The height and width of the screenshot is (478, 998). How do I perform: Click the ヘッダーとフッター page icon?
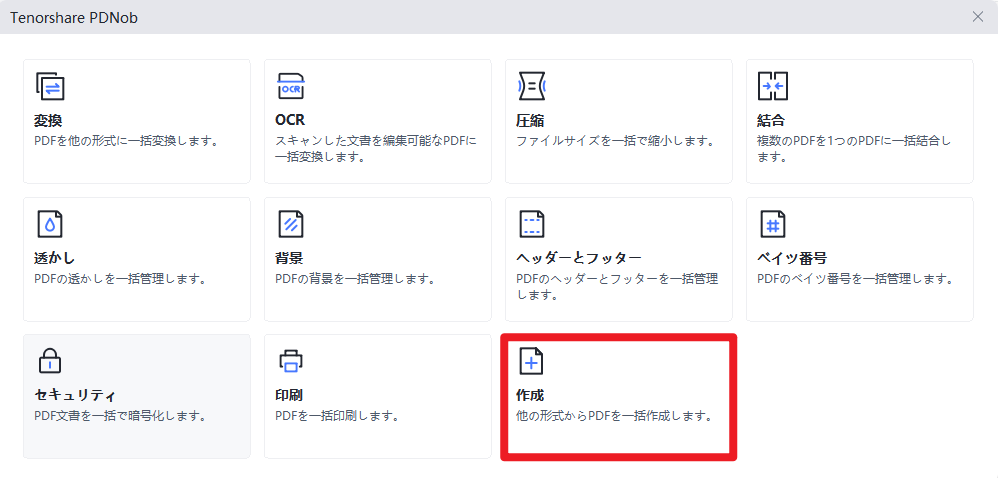click(x=532, y=224)
